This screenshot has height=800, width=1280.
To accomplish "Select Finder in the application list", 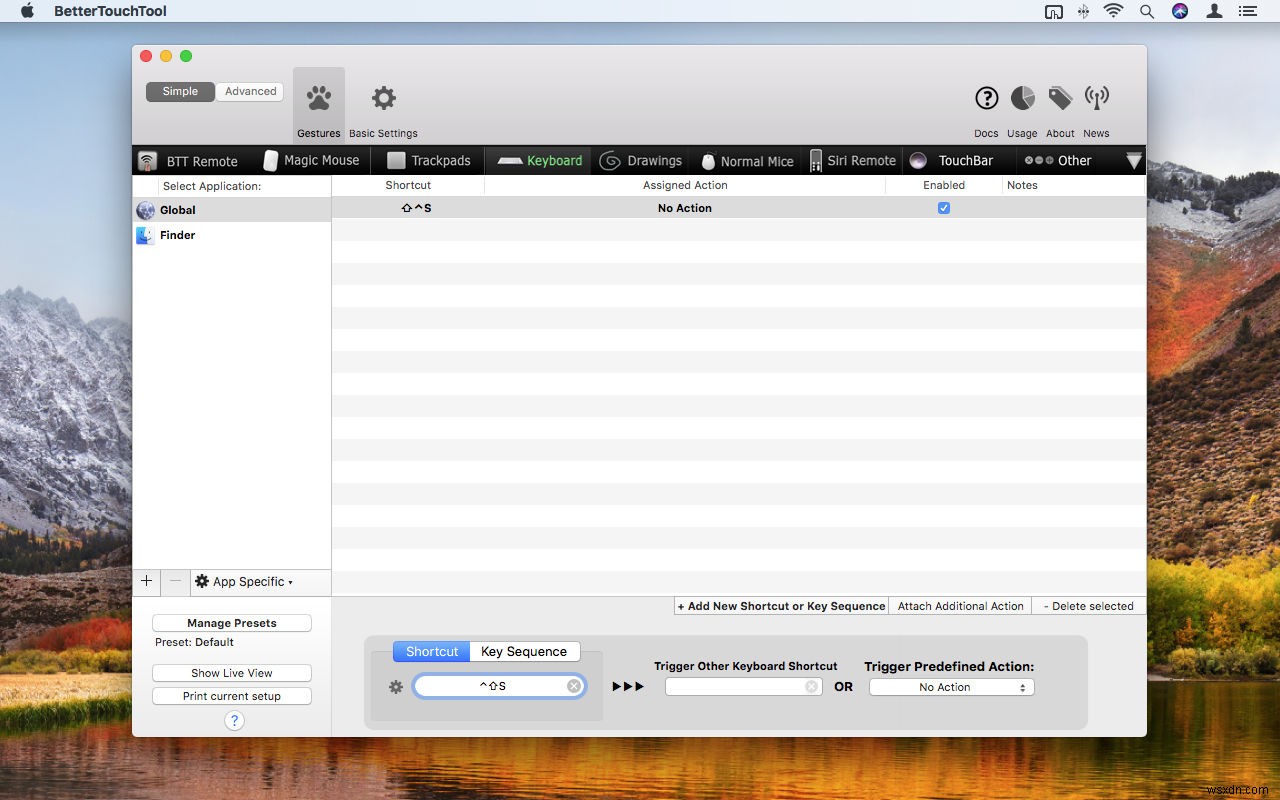I will (x=177, y=235).
